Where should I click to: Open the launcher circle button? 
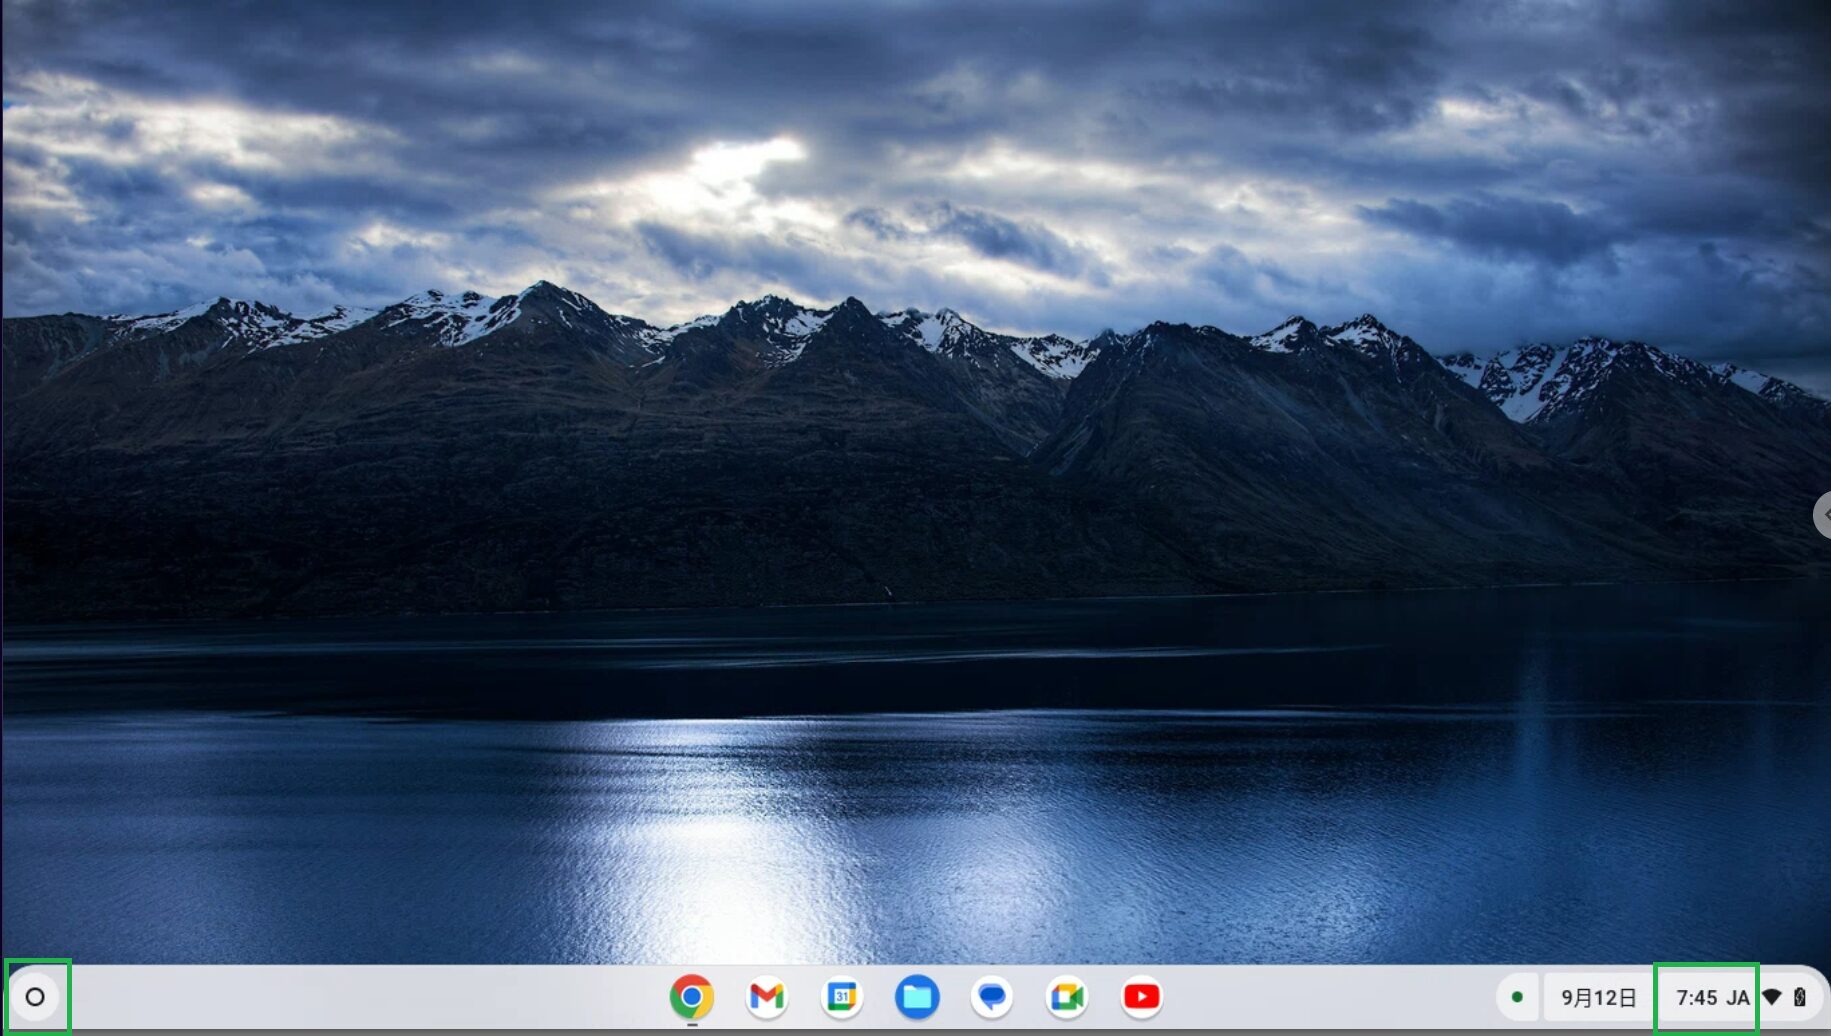[35, 997]
